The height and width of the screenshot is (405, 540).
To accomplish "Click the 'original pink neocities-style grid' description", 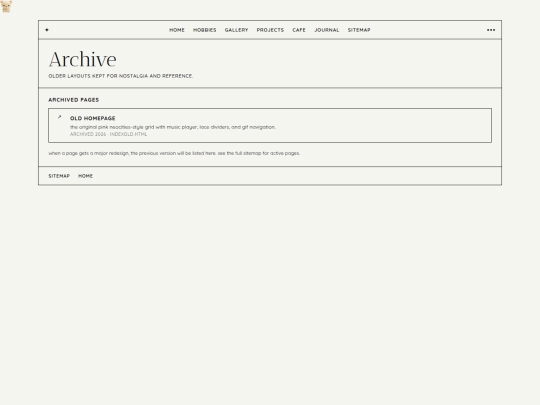I will (173, 127).
